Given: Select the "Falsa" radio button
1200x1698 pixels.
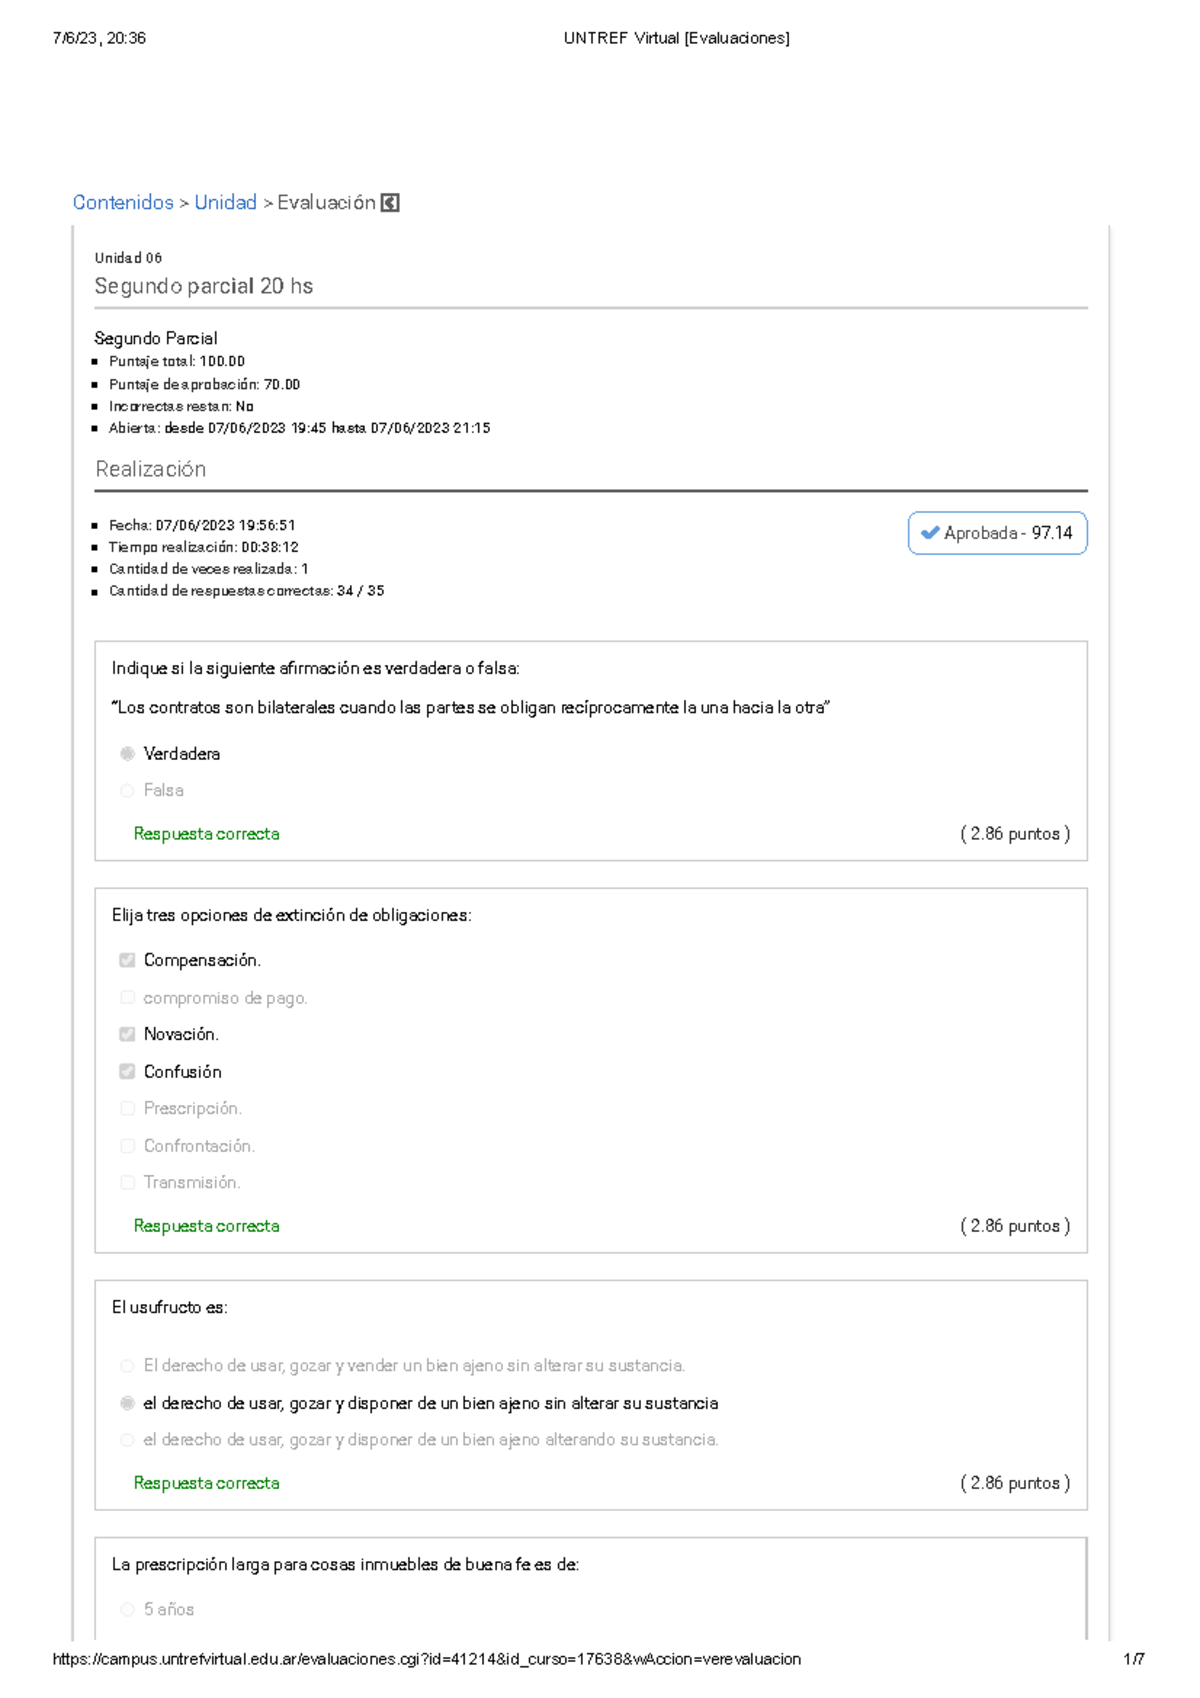Looking at the screenshot, I should tap(126, 790).
